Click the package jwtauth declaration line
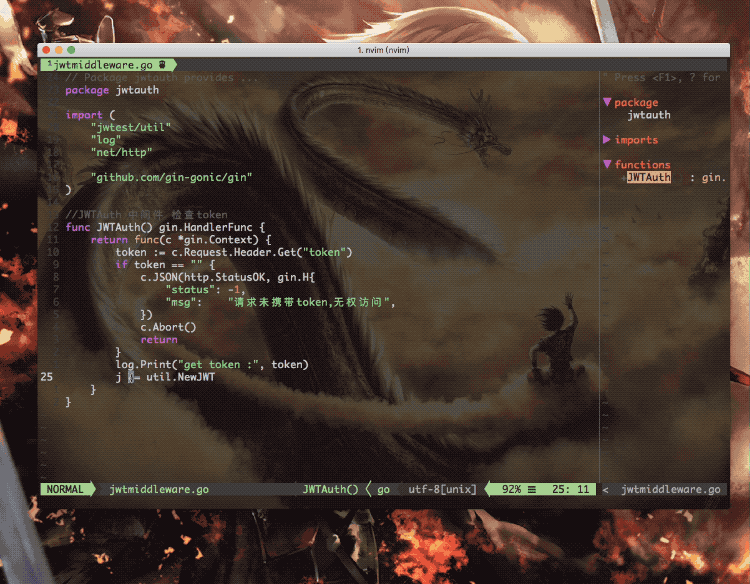Image resolution: width=750 pixels, height=584 pixels. point(112,90)
